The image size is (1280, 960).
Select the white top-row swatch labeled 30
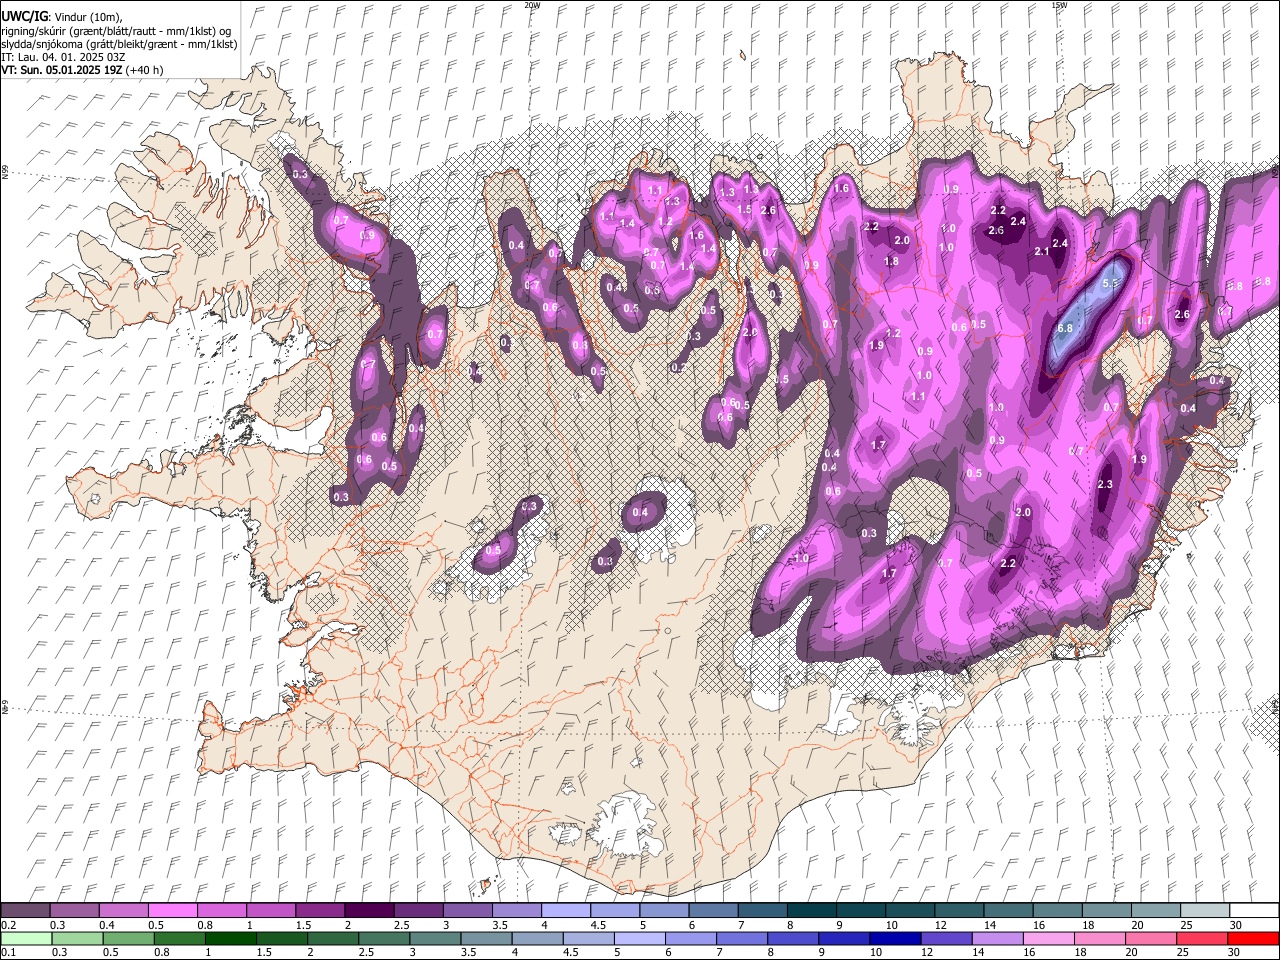point(1254,911)
